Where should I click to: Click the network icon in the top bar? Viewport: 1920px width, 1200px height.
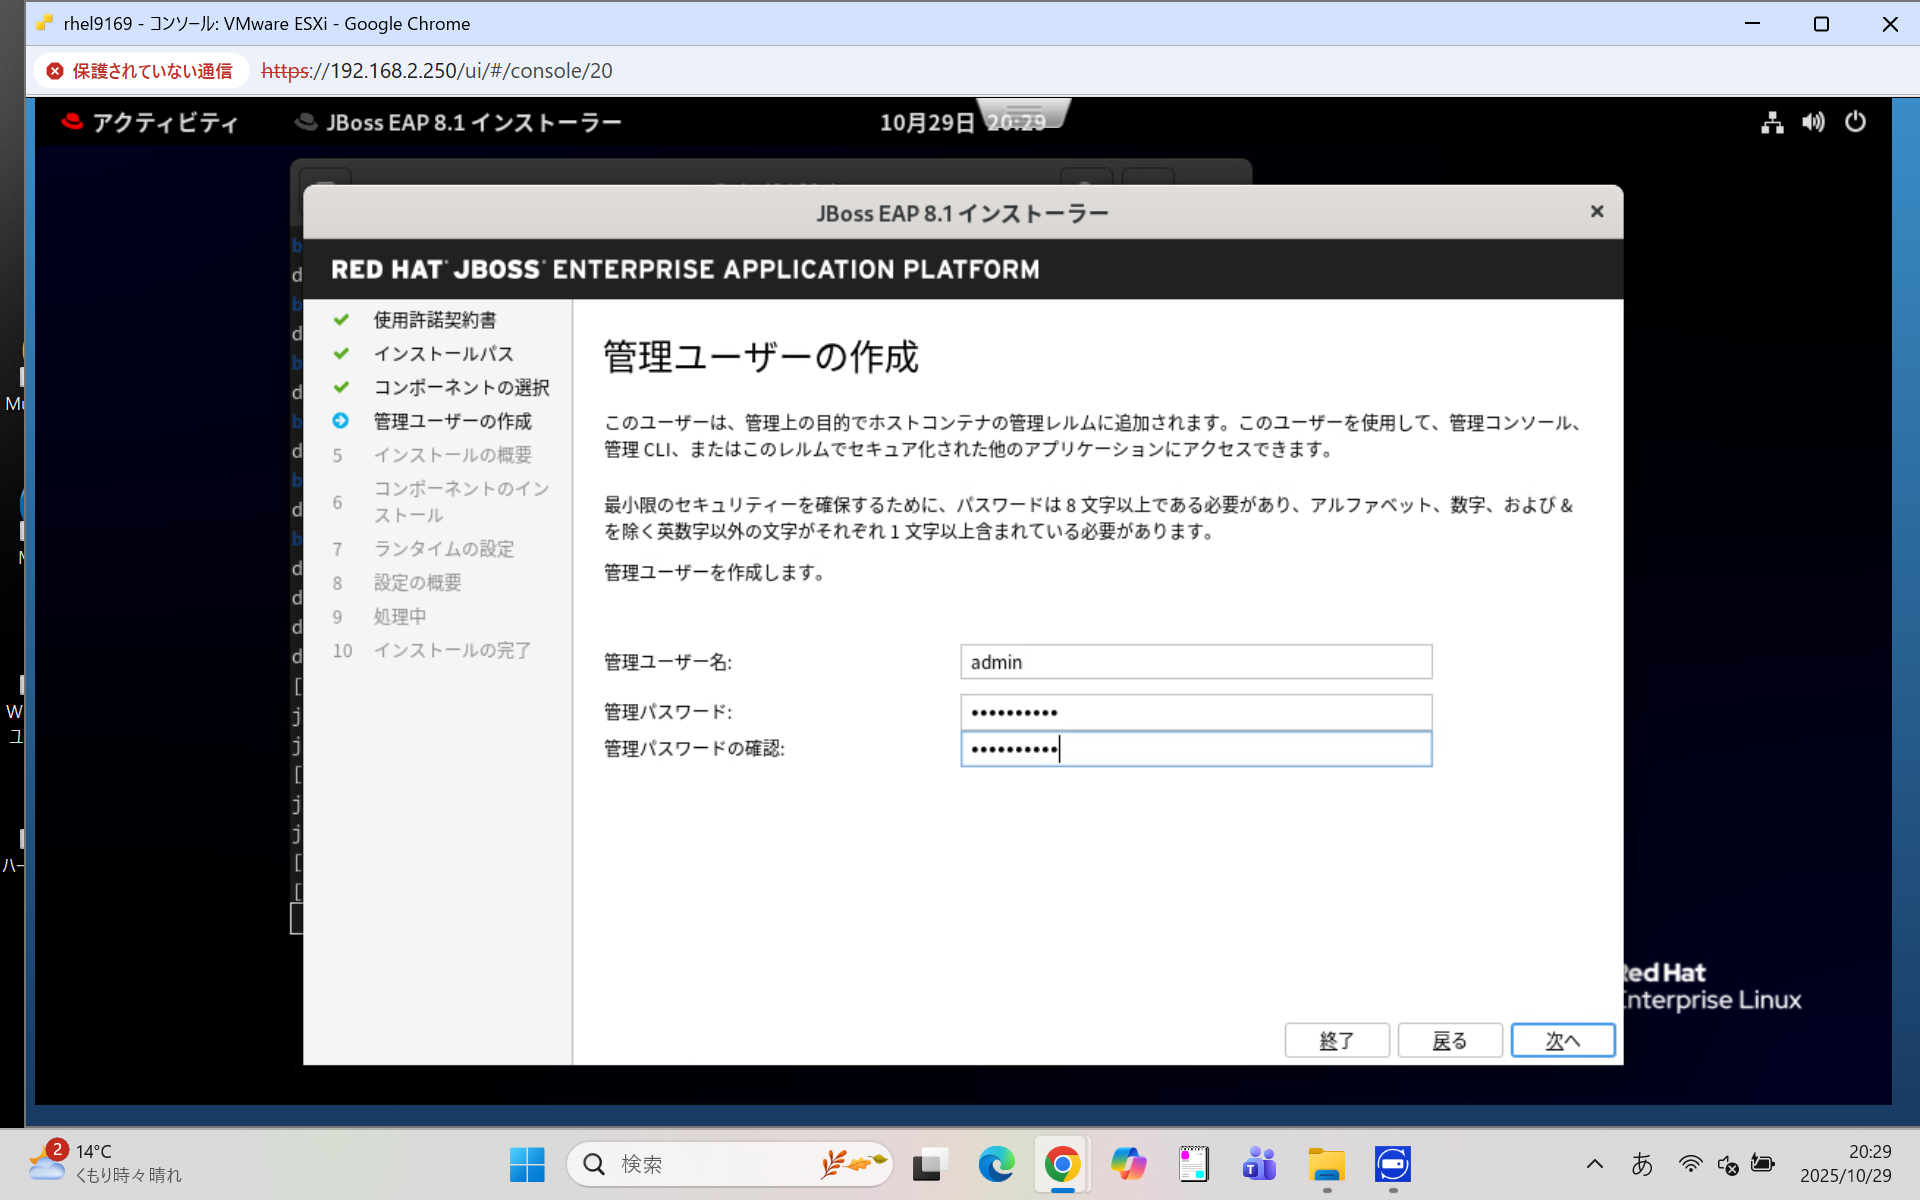[1771, 122]
